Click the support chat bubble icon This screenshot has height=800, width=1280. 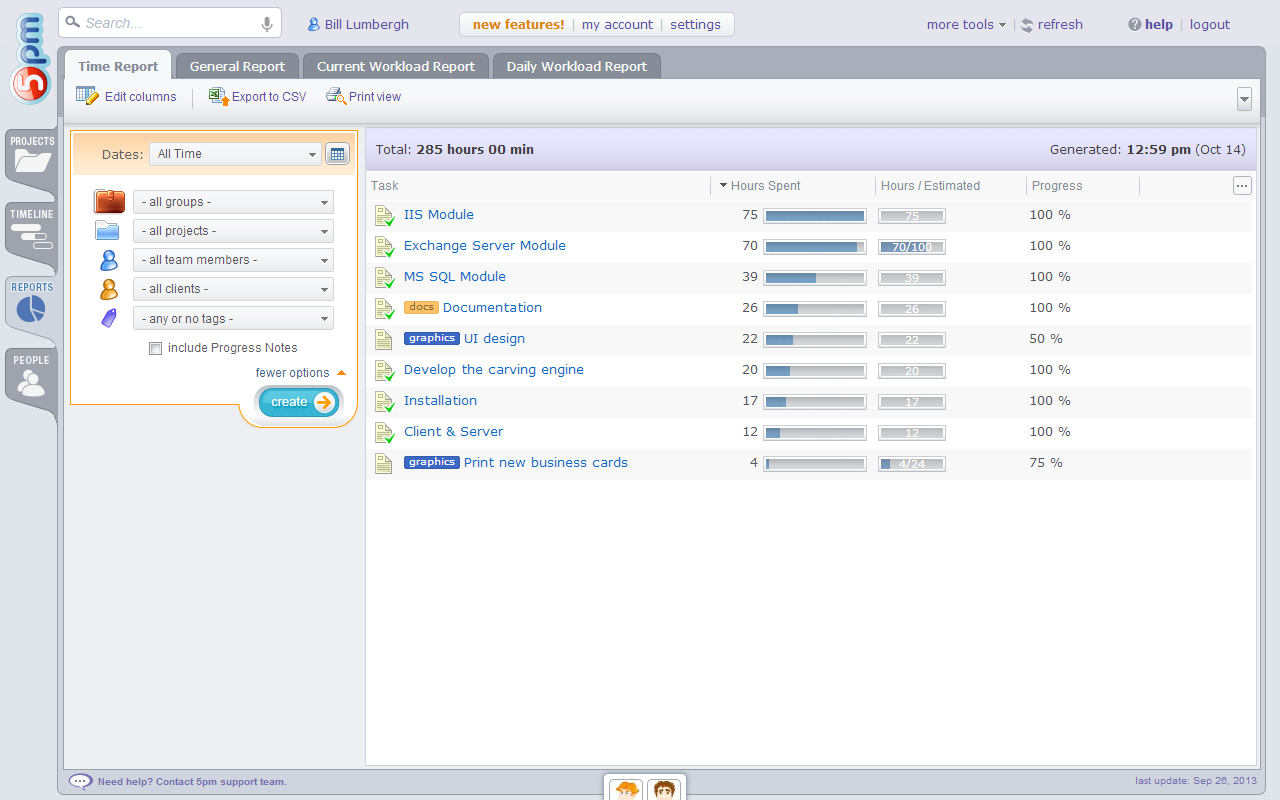click(x=80, y=781)
